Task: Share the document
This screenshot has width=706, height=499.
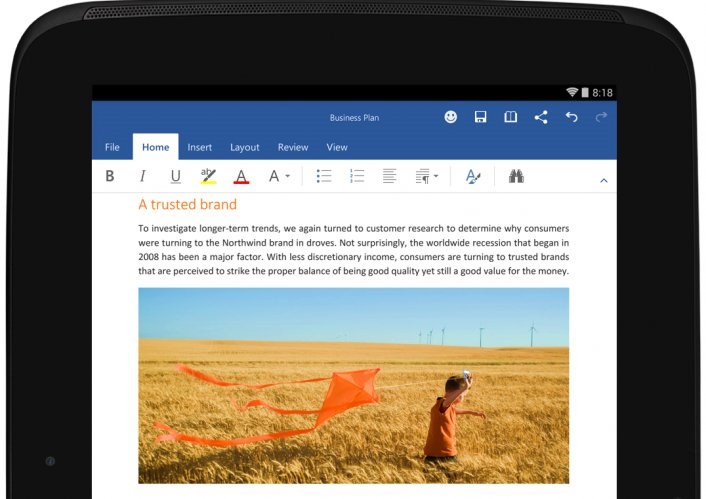Action: [x=541, y=117]
